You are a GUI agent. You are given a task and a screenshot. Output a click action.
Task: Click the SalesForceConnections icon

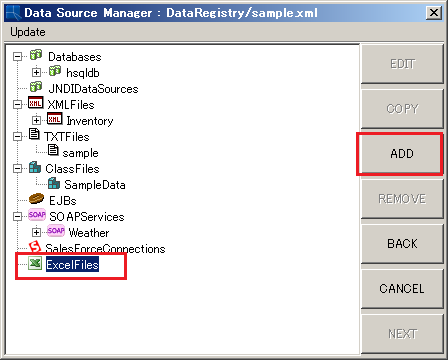[x=35, y=247]
